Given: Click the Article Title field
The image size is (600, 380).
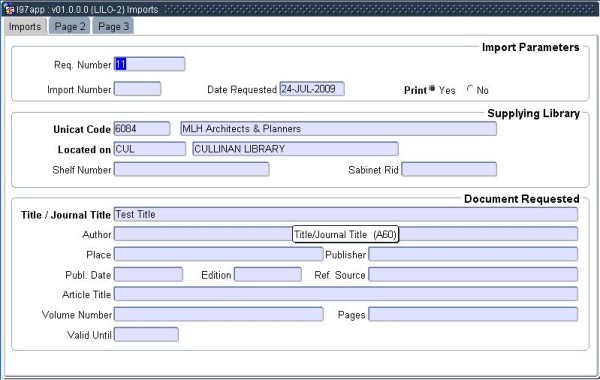Looking at the screenshot, I should pyautogui.click(x=346, y=294).
